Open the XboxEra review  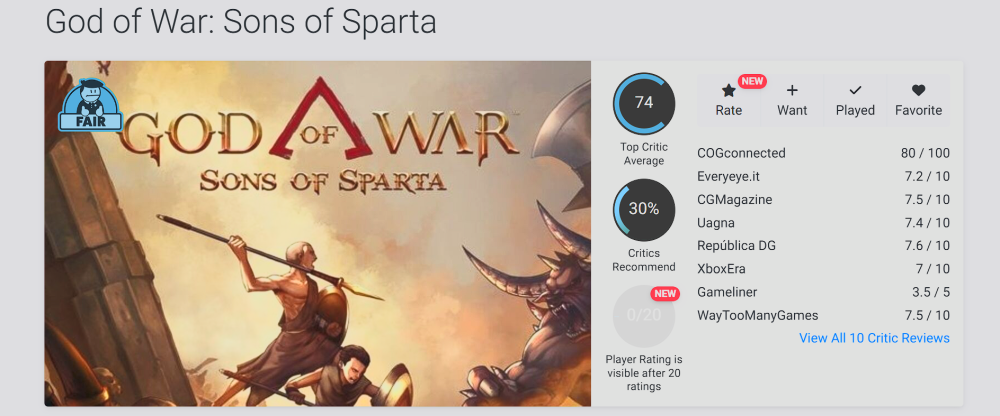(x=721, y=269)
